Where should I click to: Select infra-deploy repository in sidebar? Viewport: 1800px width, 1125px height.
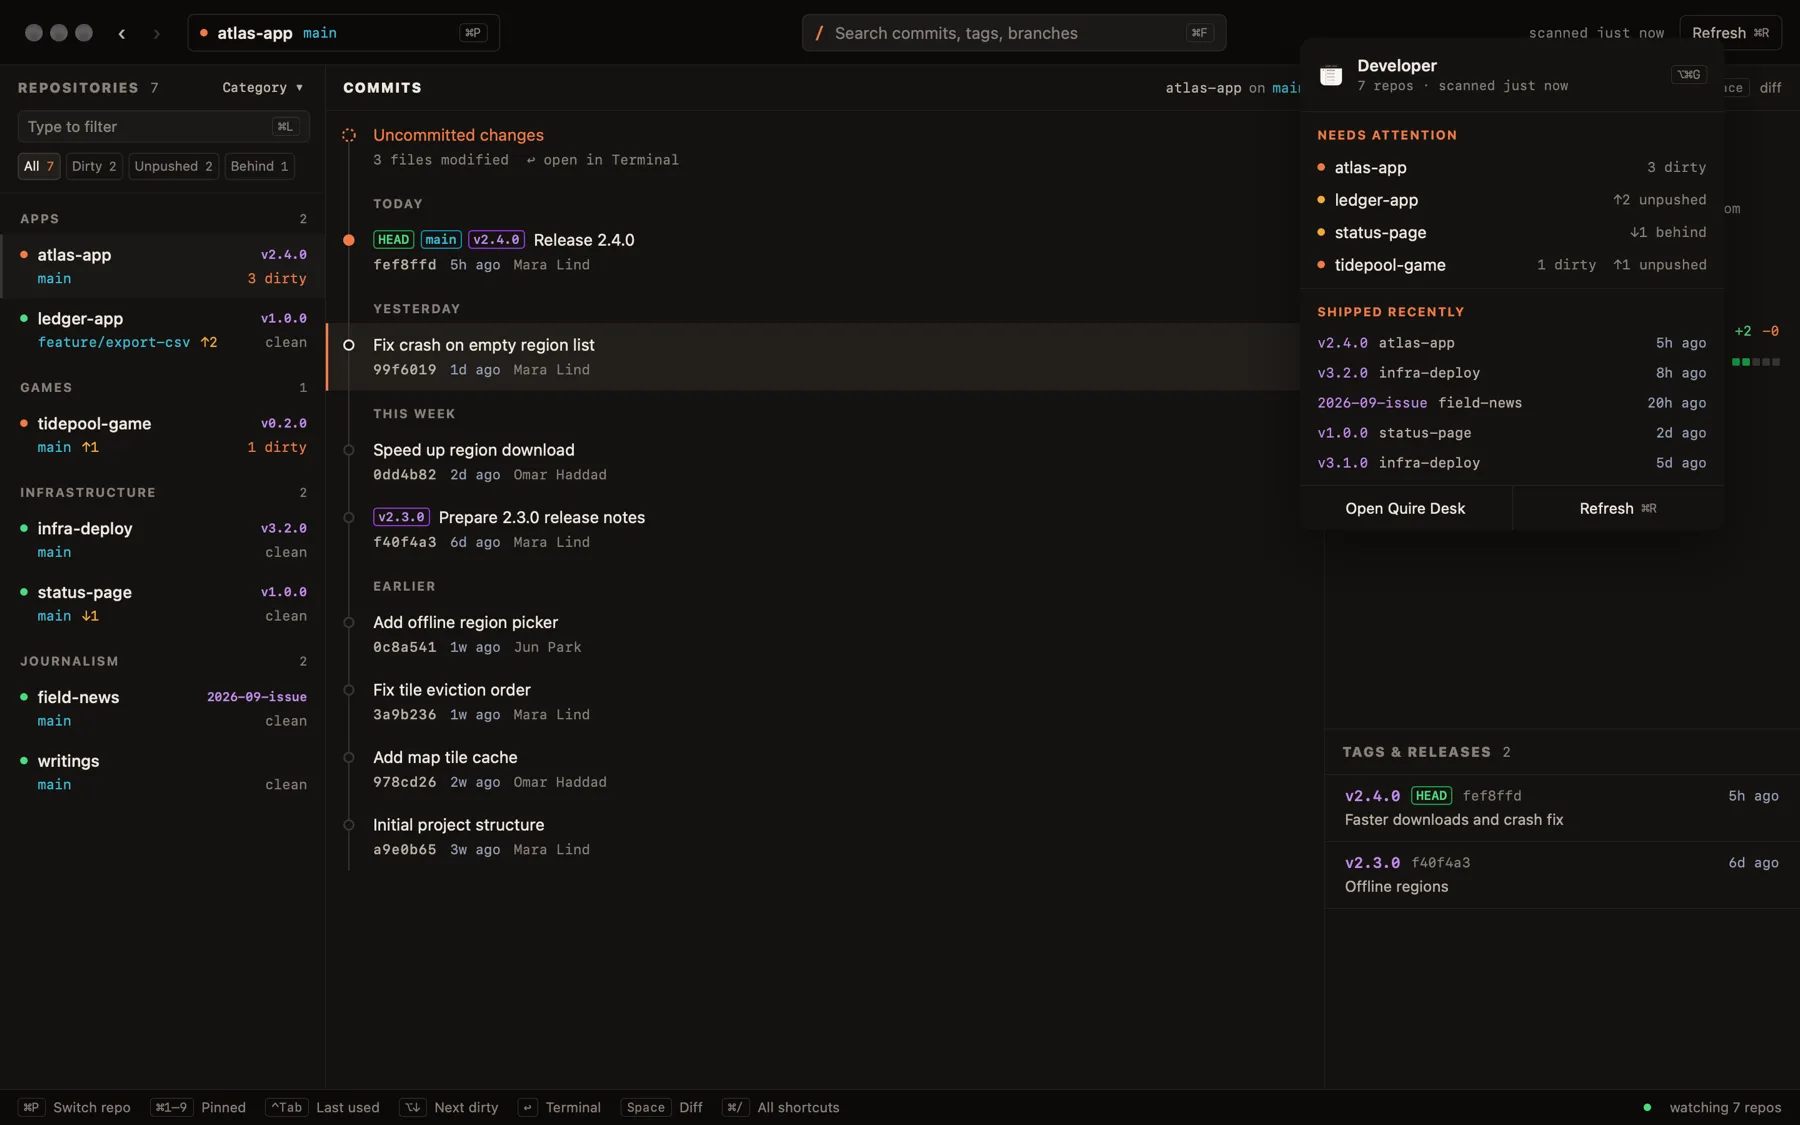pyautogui.click(x=163, y=540)
